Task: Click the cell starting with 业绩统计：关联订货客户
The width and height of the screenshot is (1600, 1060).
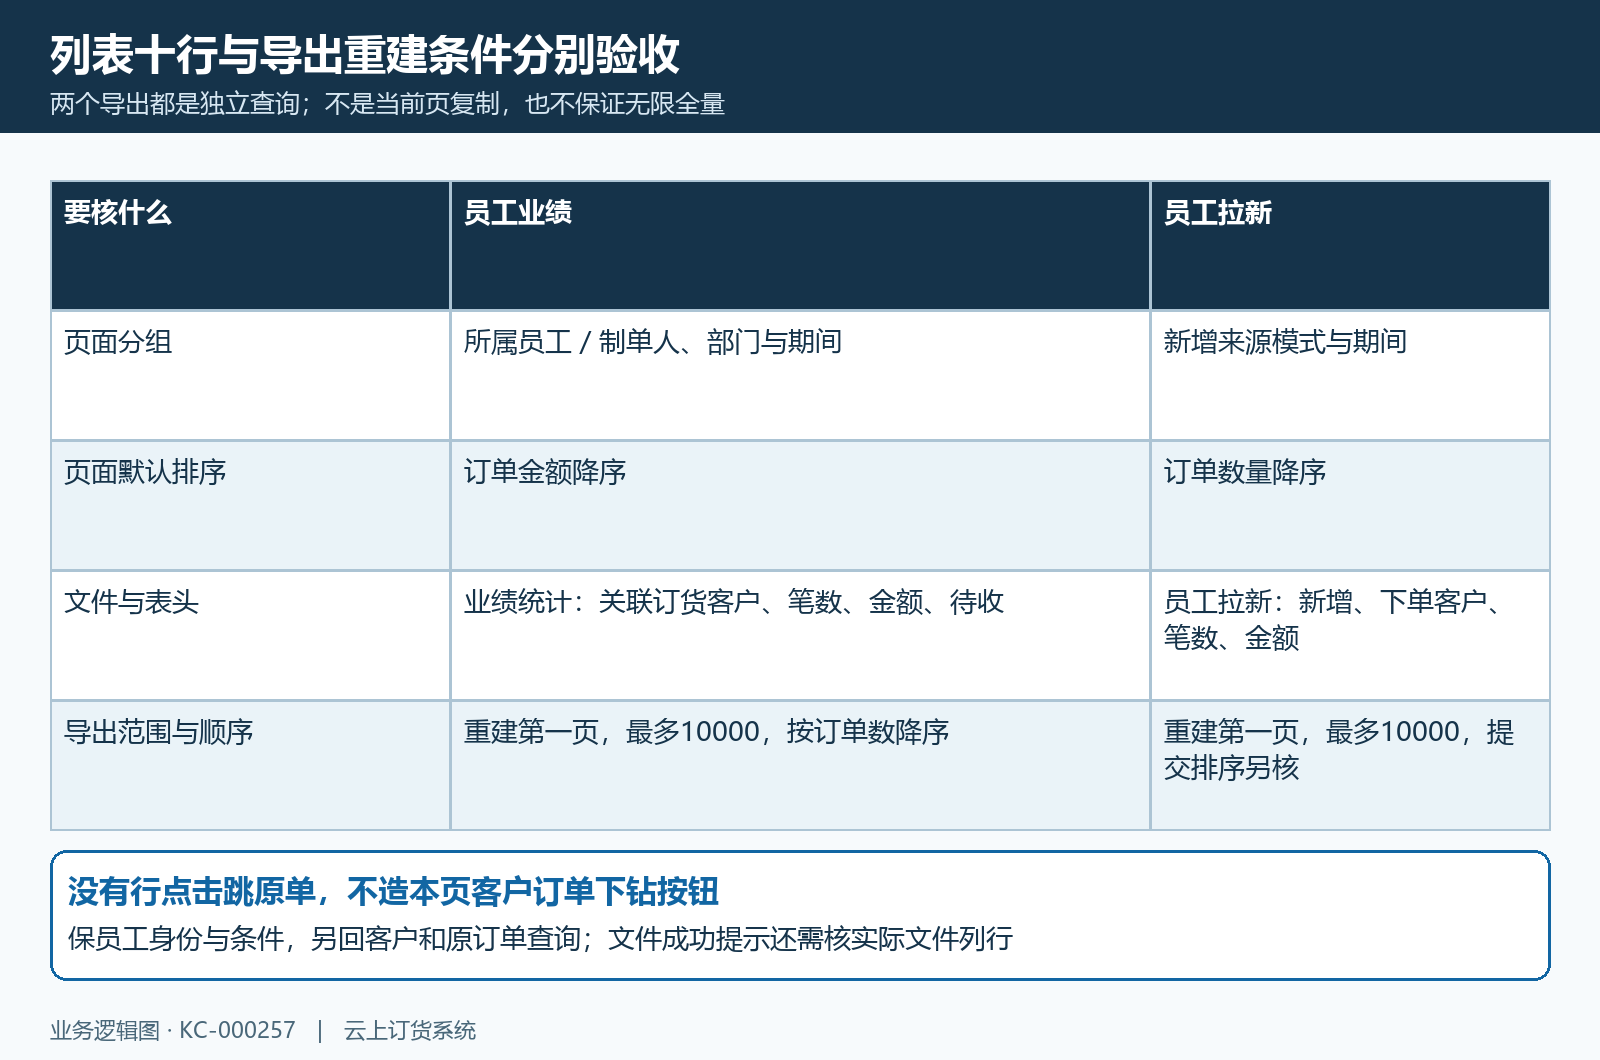Action: pyautogui.click(x=800, y=636)
